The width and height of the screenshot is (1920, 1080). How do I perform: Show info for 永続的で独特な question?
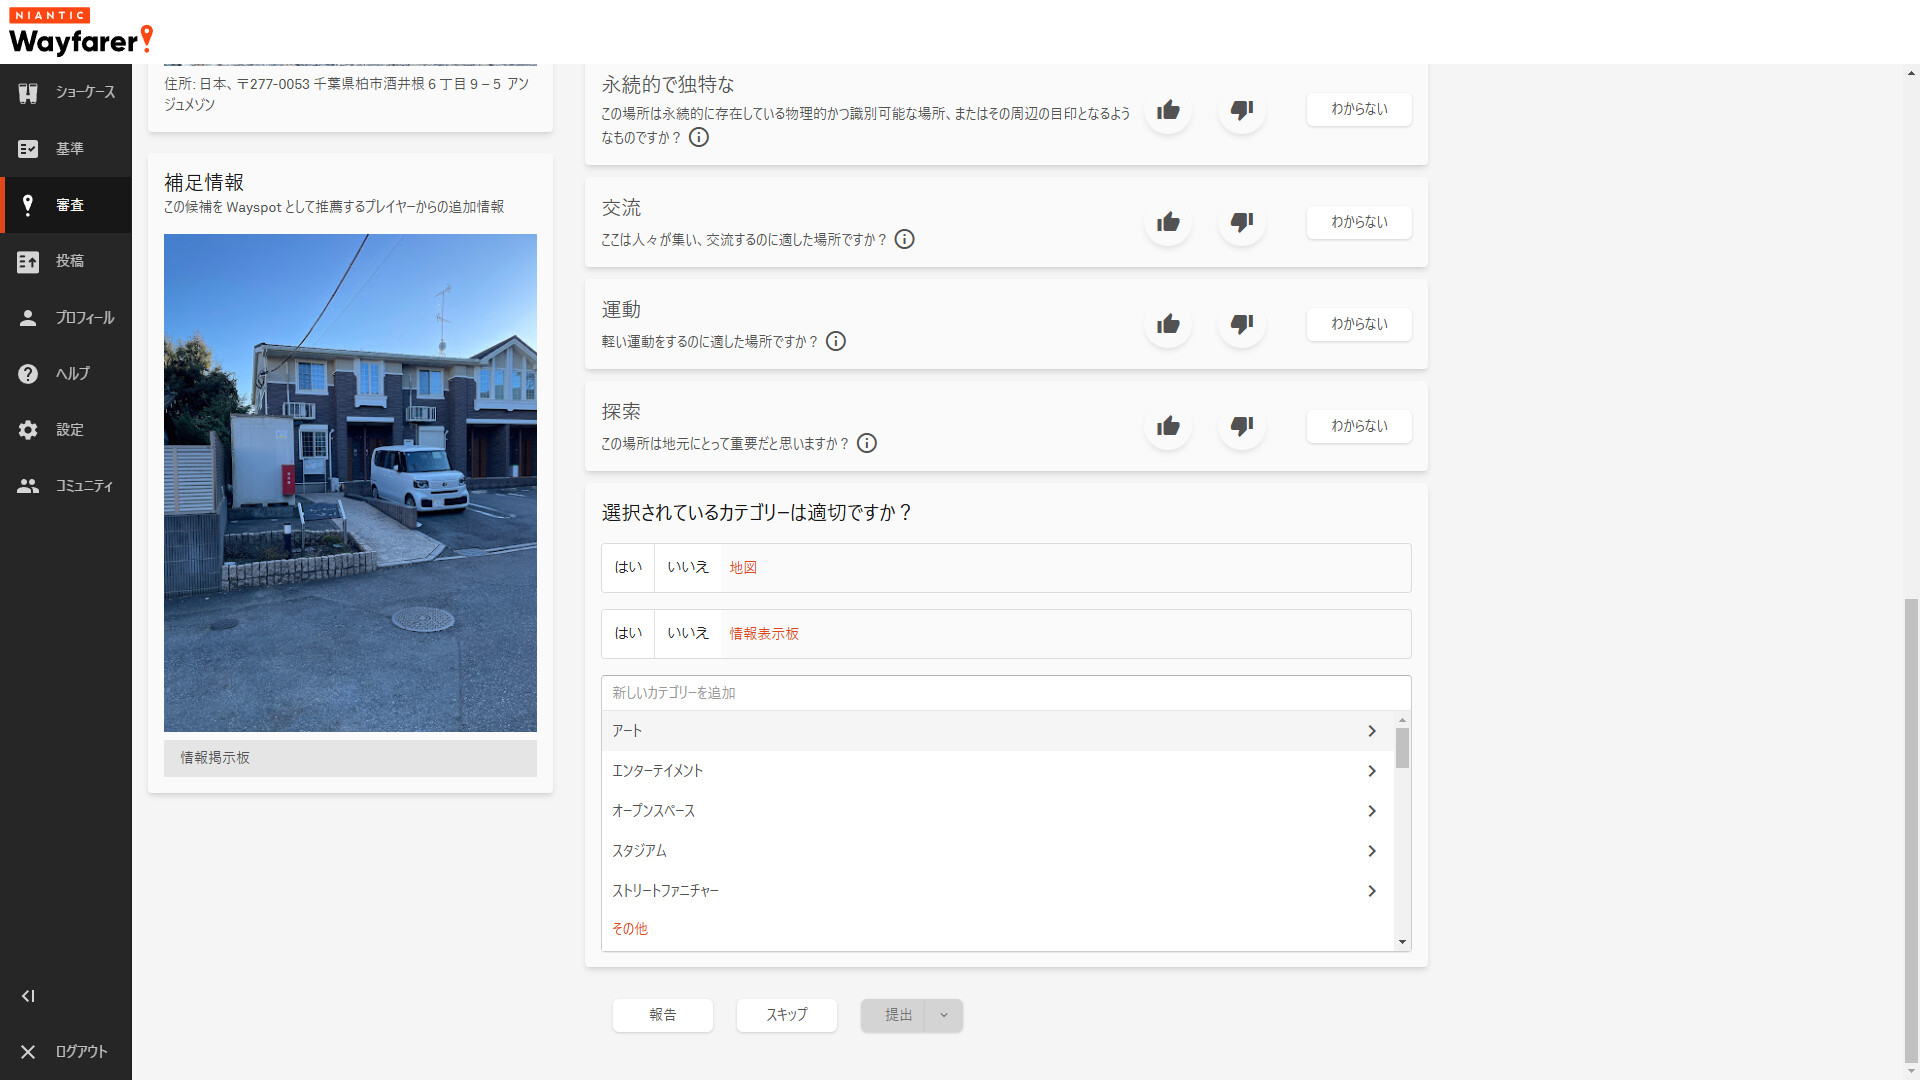pos(699,138)
